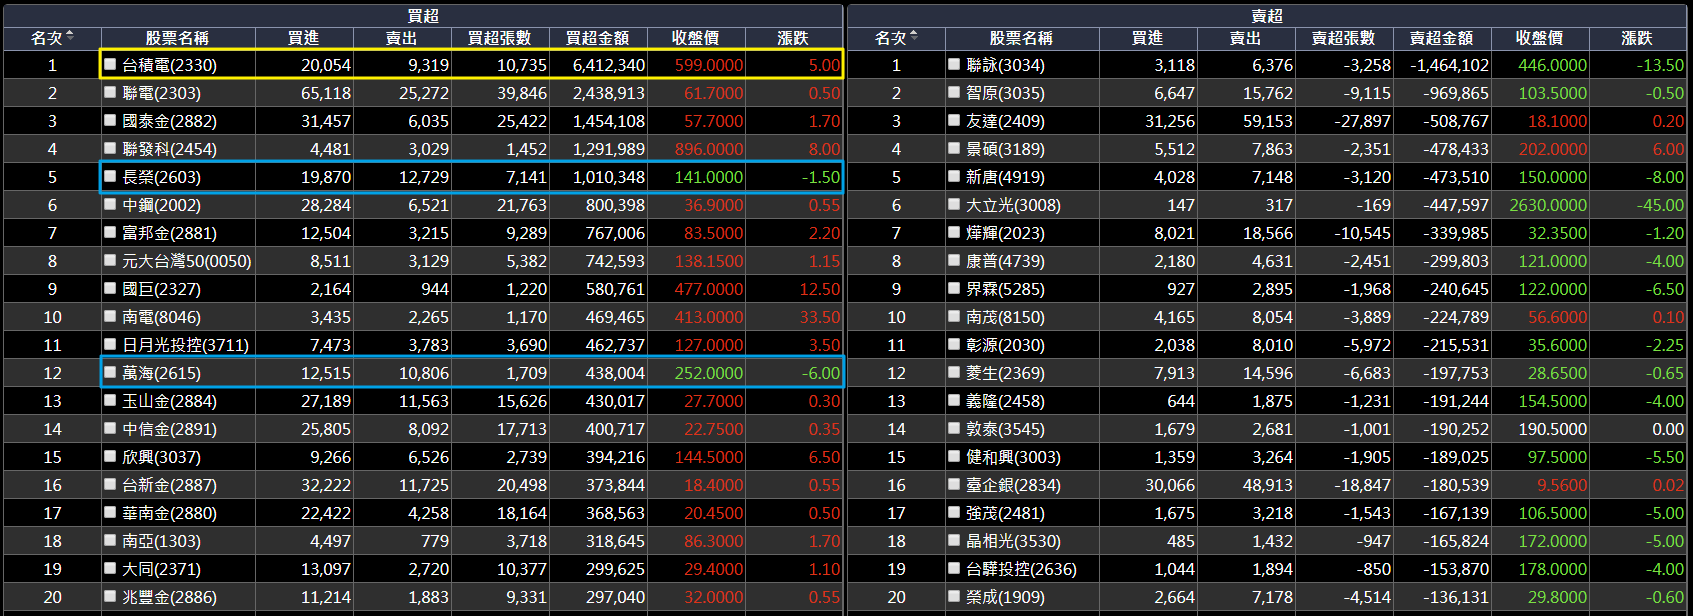
Task: Tick the checkbox for 新唐(4919)
Action: coord(954,176)
